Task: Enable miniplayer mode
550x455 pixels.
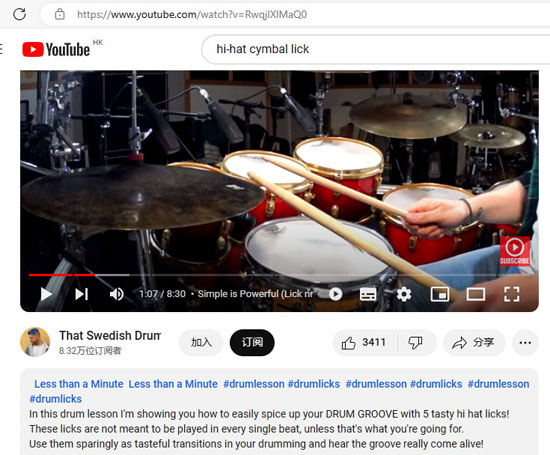Action: [440, 294]
